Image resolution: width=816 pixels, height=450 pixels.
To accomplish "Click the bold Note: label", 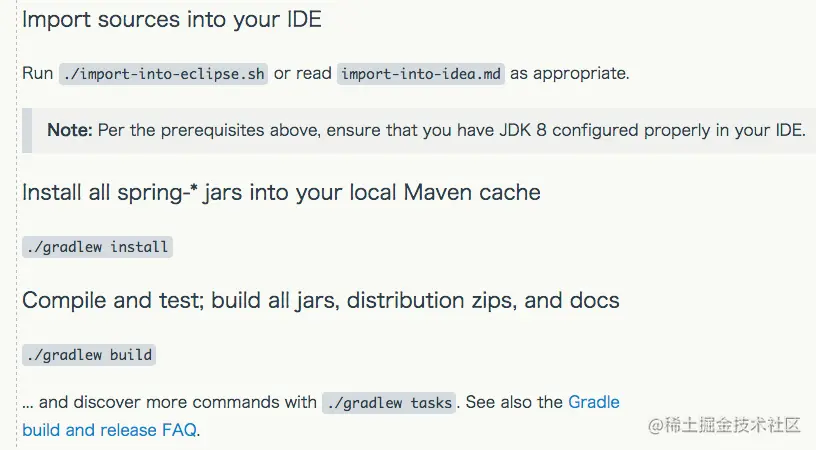I will [70, 130].
